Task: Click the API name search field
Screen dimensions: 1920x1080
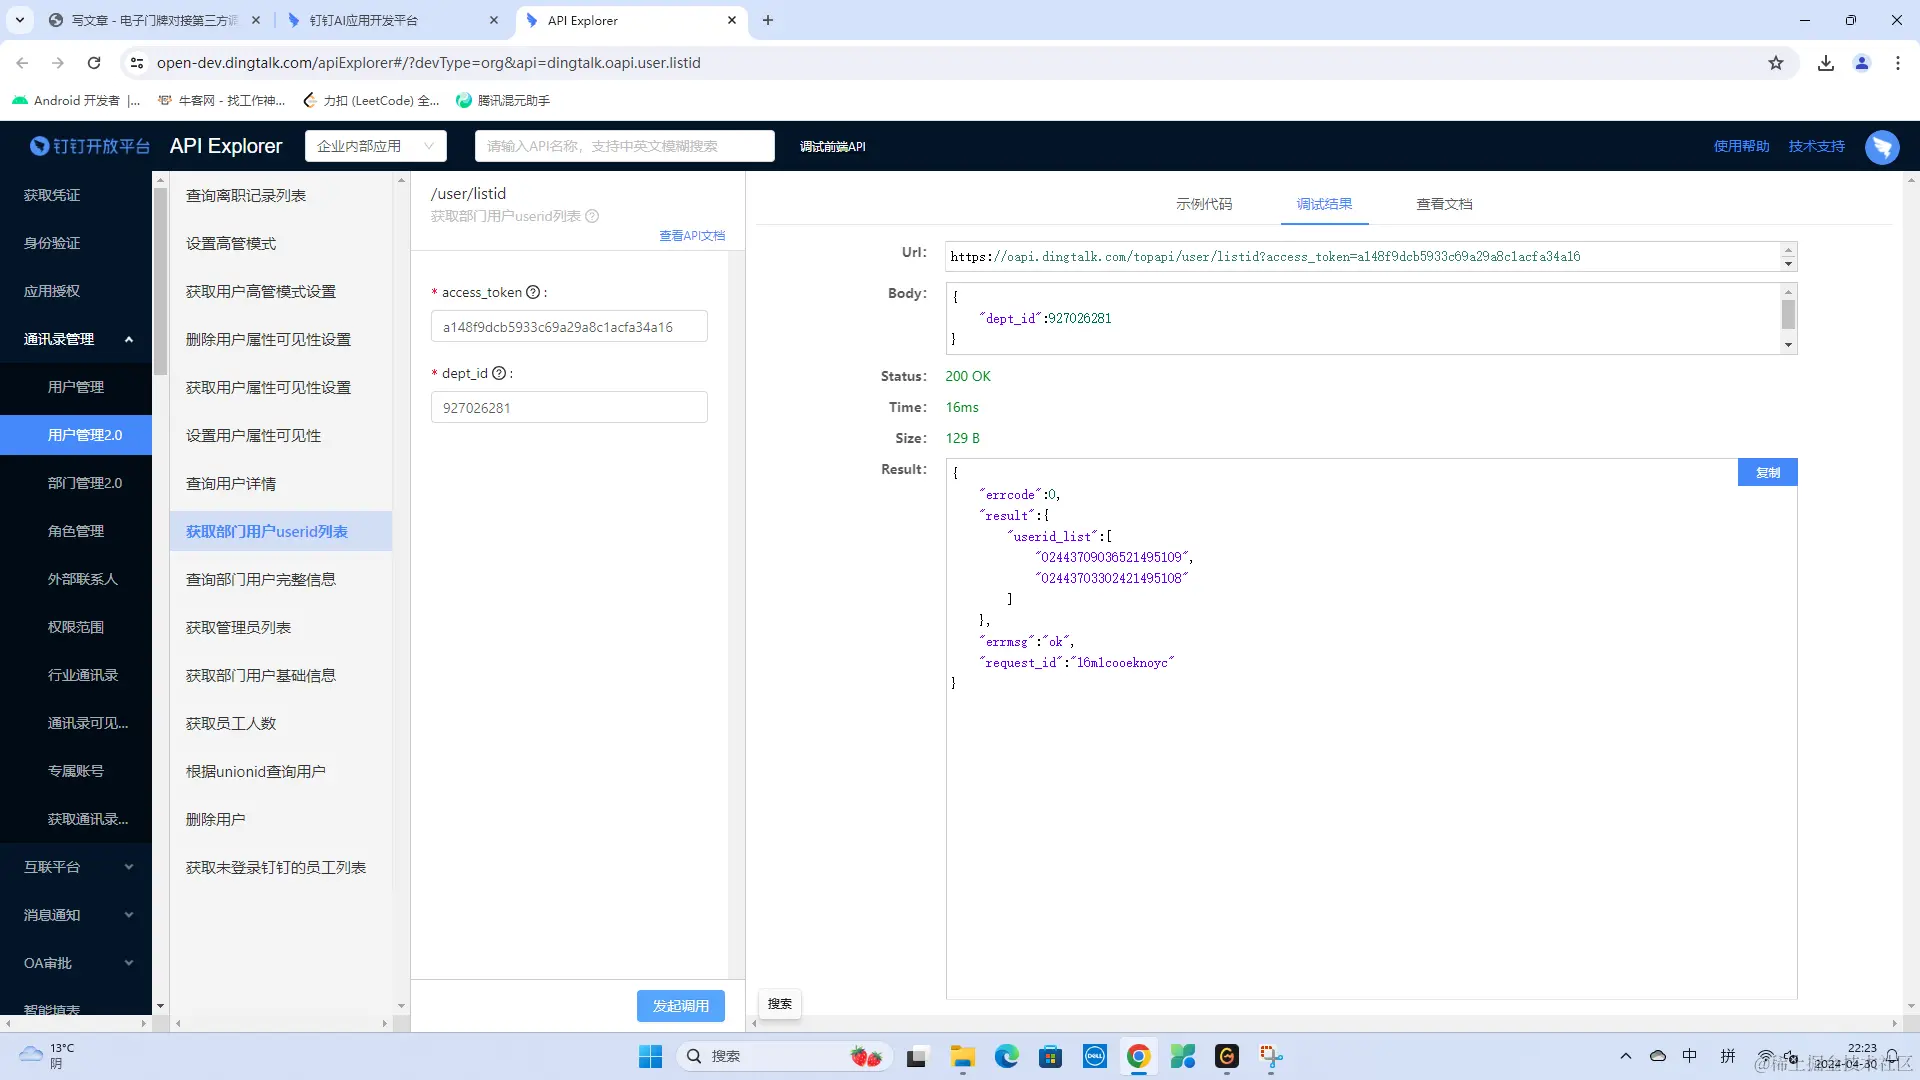Action: (624, 146)
